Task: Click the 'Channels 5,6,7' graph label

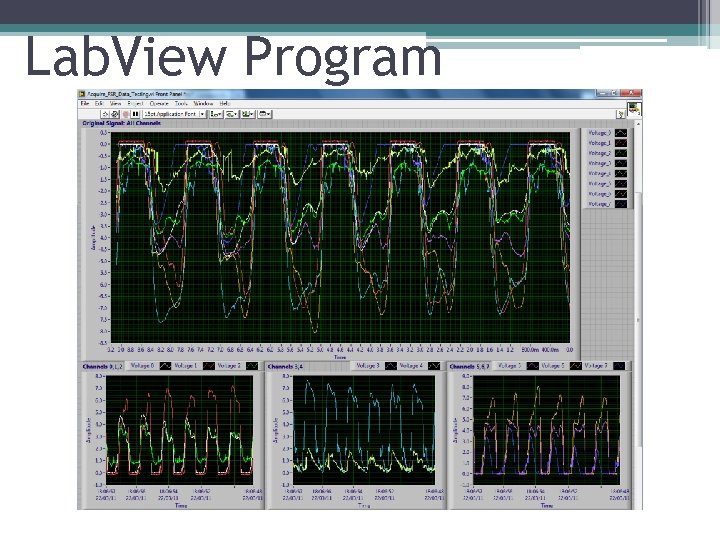Action: tap(469, 366)
